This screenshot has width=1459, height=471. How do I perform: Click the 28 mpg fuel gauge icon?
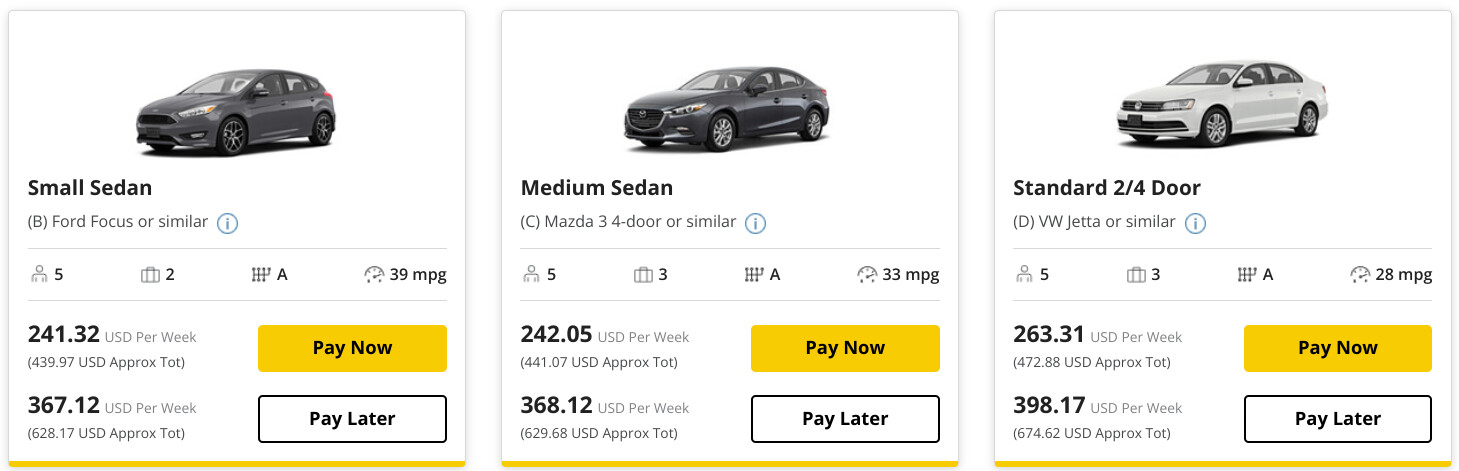coord(1360,274)
